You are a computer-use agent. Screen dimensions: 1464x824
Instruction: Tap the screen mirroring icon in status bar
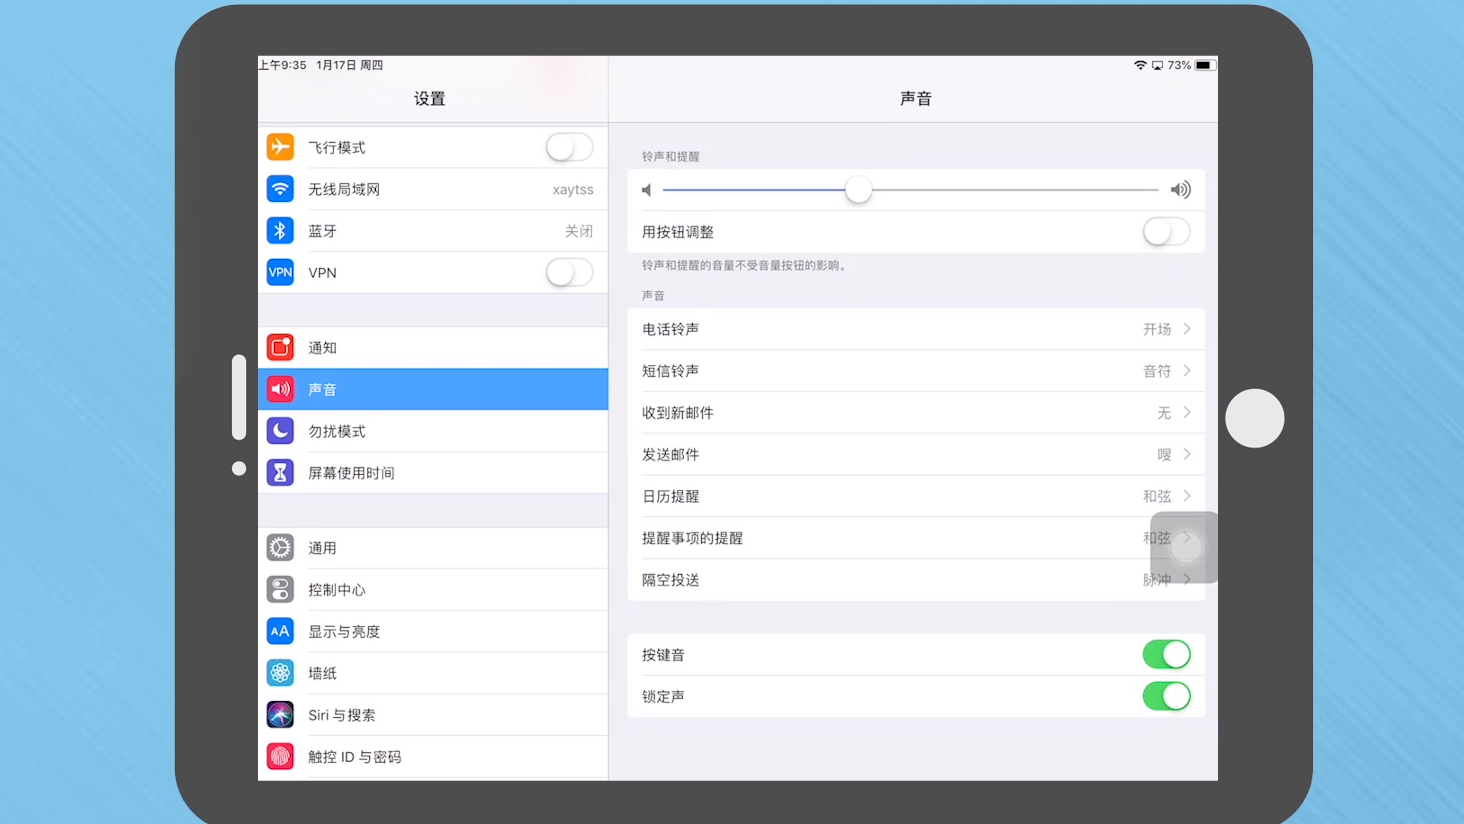coord(1157,65)
